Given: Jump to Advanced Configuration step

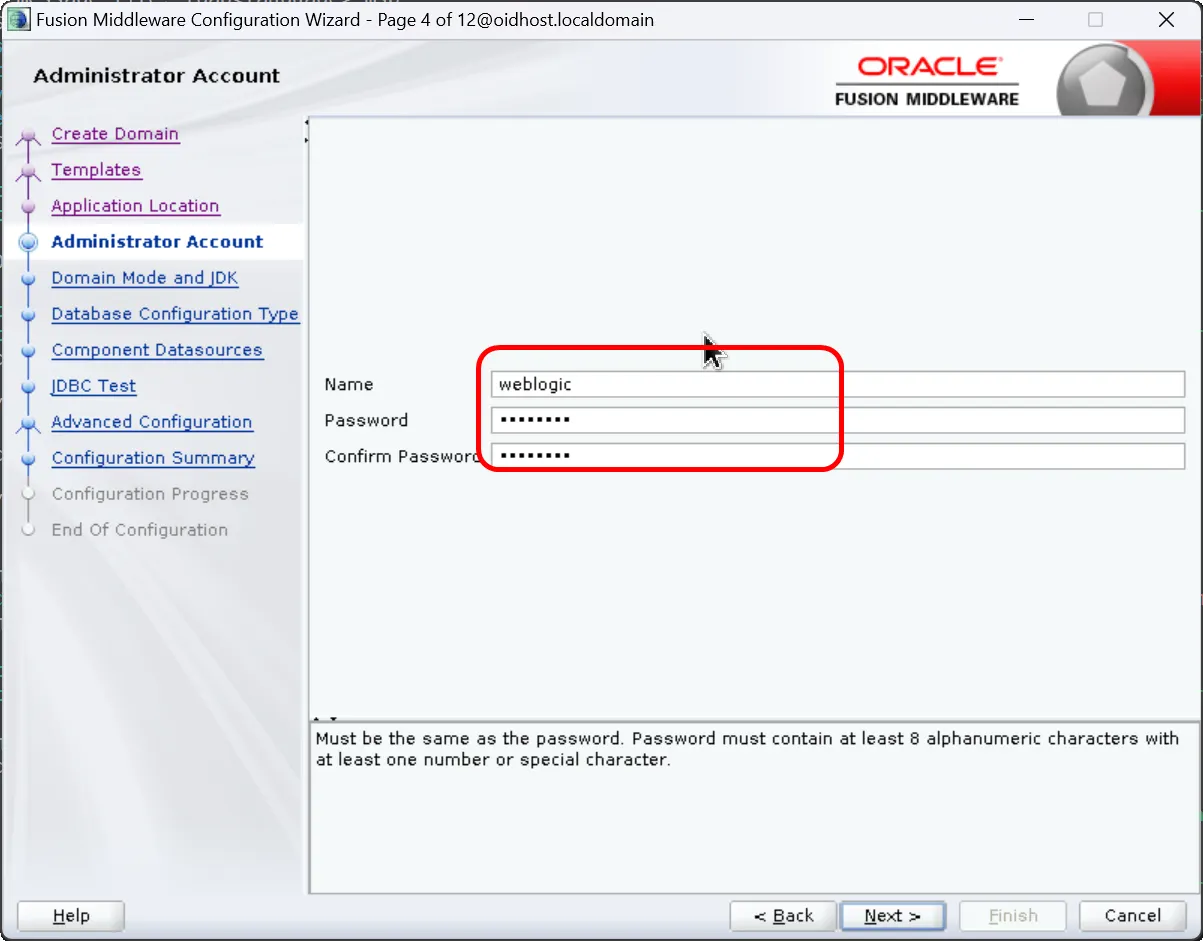Looking at the screenshot, I should click(152, 422).
